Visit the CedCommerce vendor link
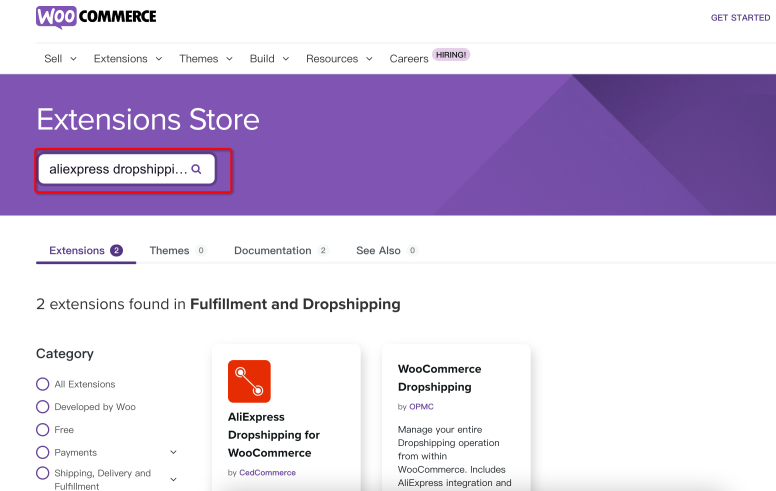776x491 pixels. (x=267, y=473)
